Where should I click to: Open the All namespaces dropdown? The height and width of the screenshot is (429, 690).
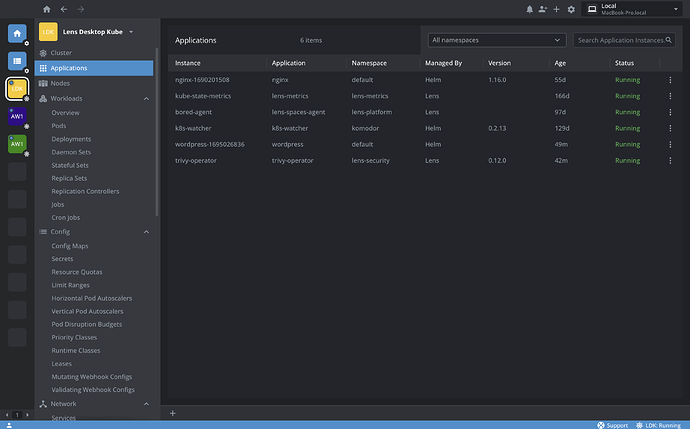click(497, 40)
